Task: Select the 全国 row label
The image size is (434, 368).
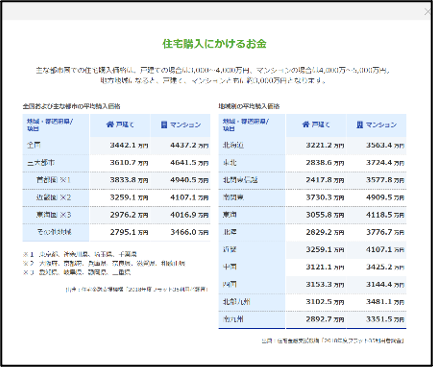Action: coord(34,145)
